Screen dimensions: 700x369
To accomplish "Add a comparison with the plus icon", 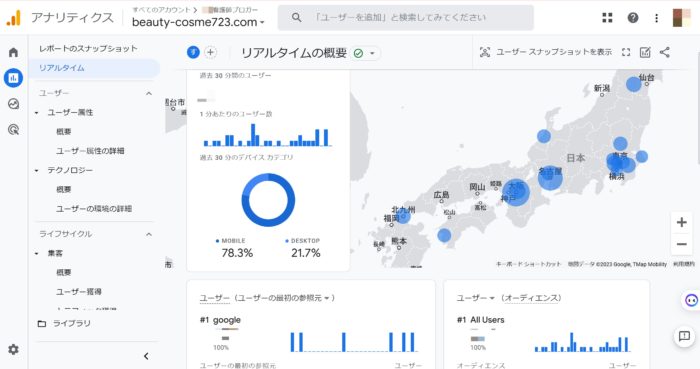I will pos(210,52).
